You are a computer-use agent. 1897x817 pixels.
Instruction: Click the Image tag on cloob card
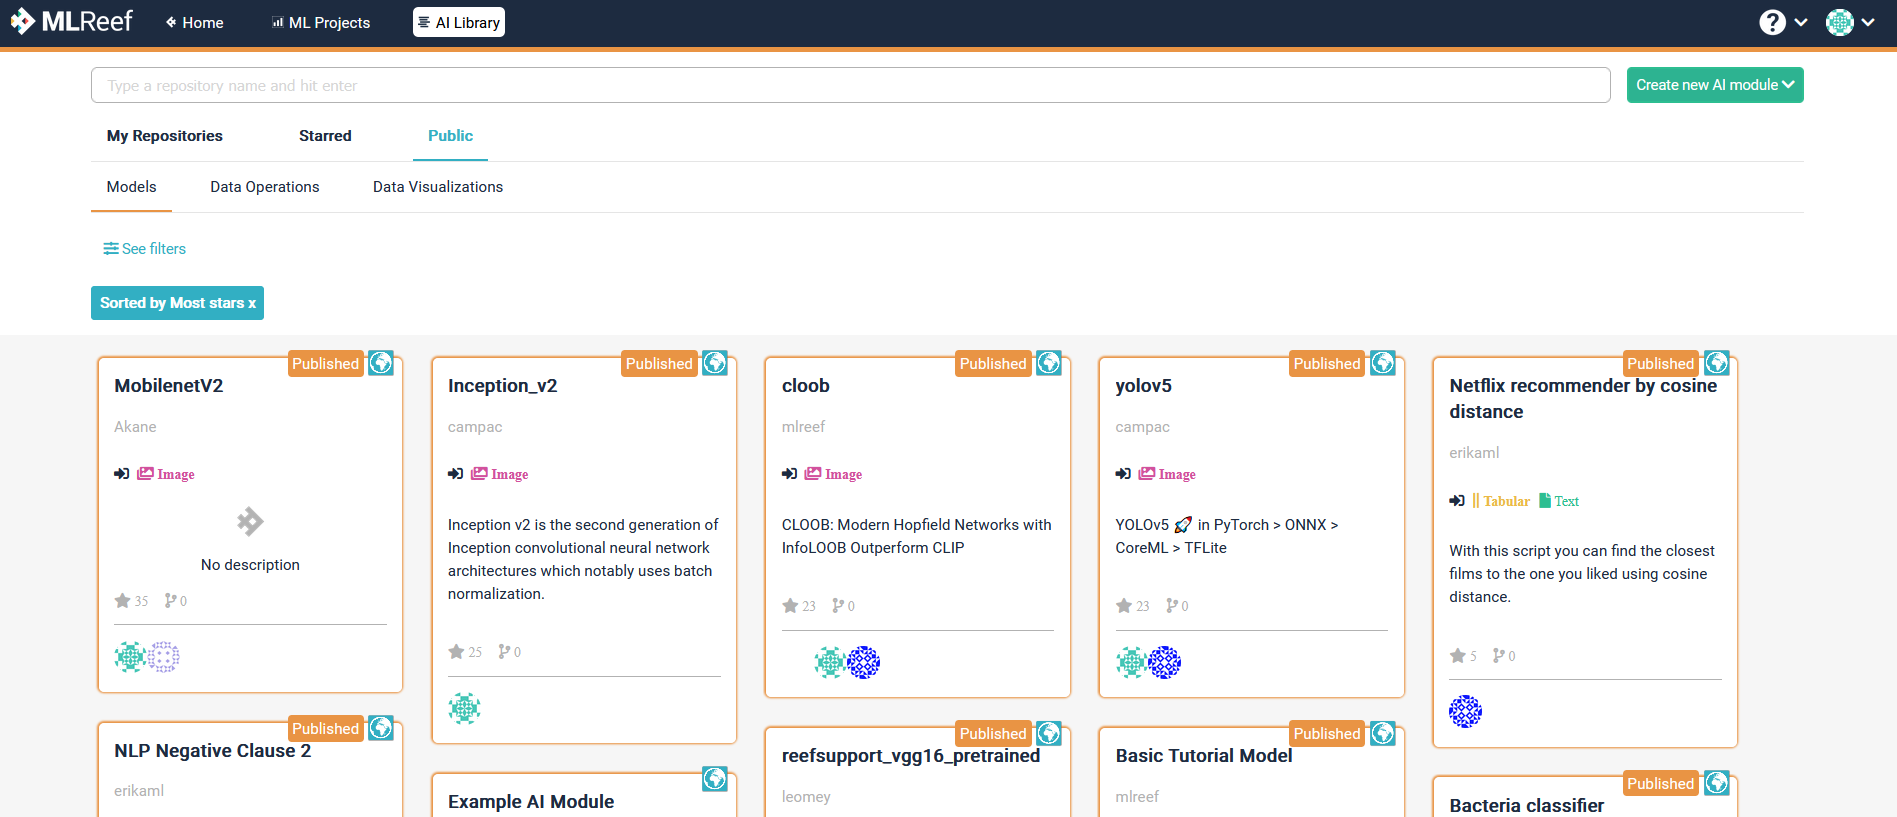834,474
